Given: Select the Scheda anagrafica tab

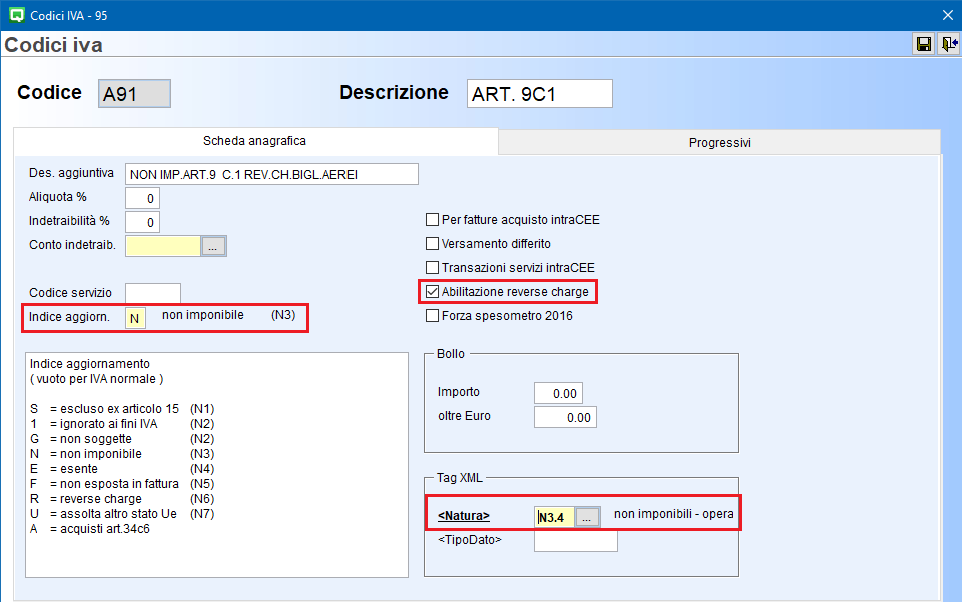Looking at the screenshot, I should (x=254, y=142).
